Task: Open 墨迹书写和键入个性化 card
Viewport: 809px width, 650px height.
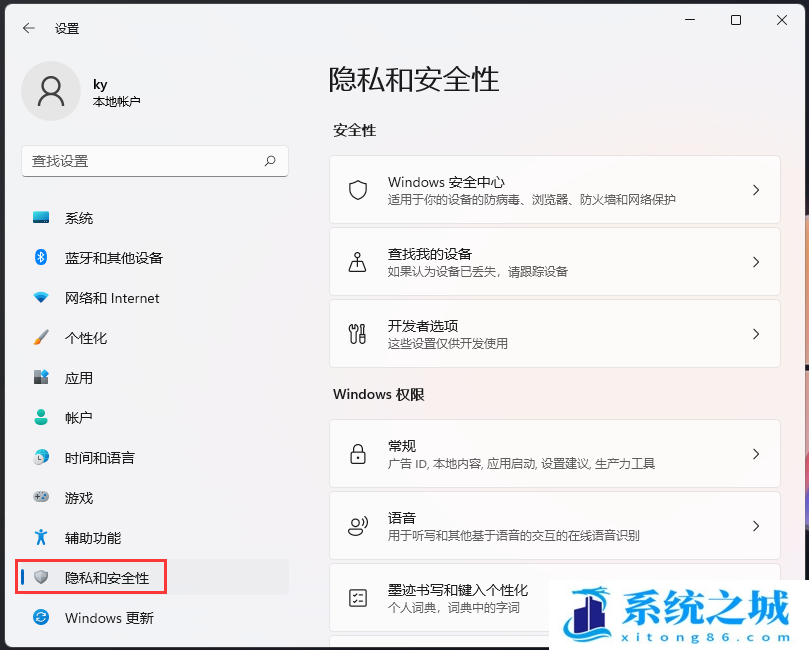Action: [x=555, y=597]
